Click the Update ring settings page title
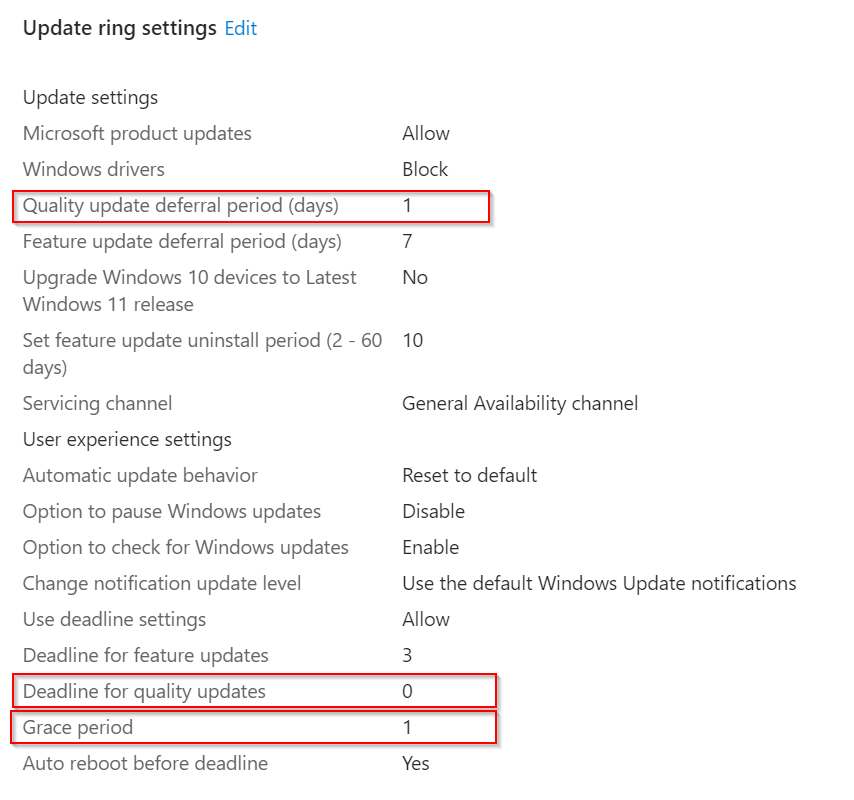The image size is (854, 800). pyautogui.click(x=110, y=28)
